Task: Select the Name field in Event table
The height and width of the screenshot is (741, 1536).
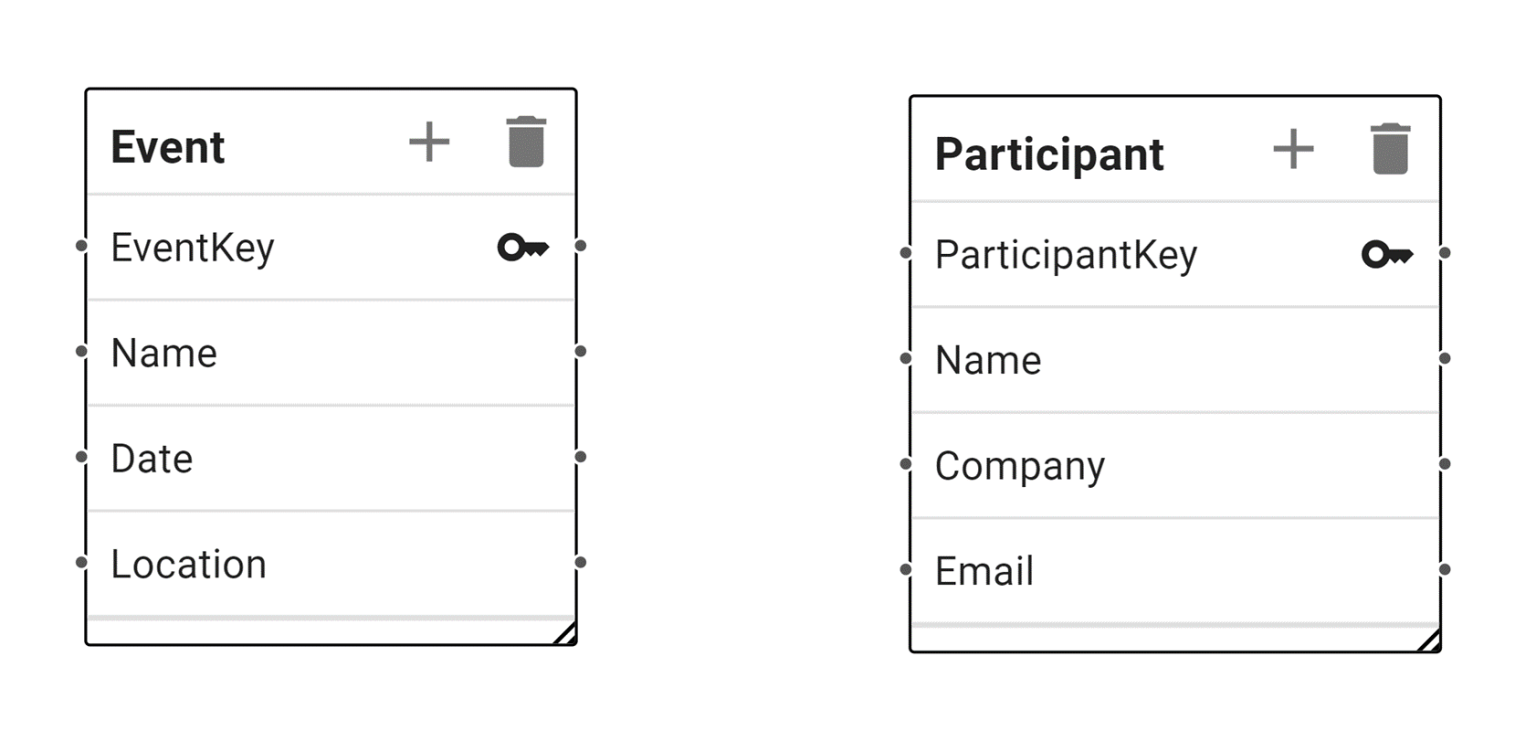Action: pyautogui.click(x=164, y=353)
